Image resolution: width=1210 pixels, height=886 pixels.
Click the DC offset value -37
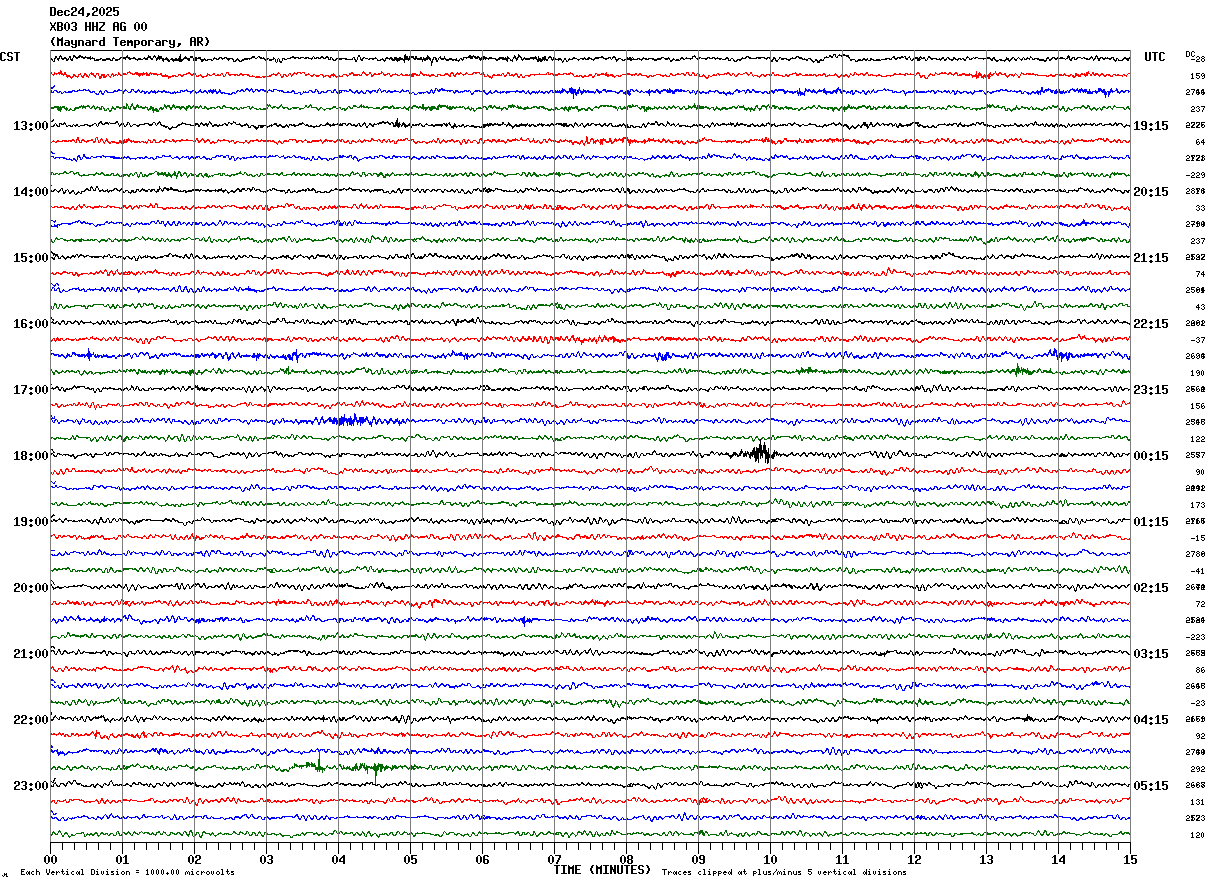[x=1198, y=340]
